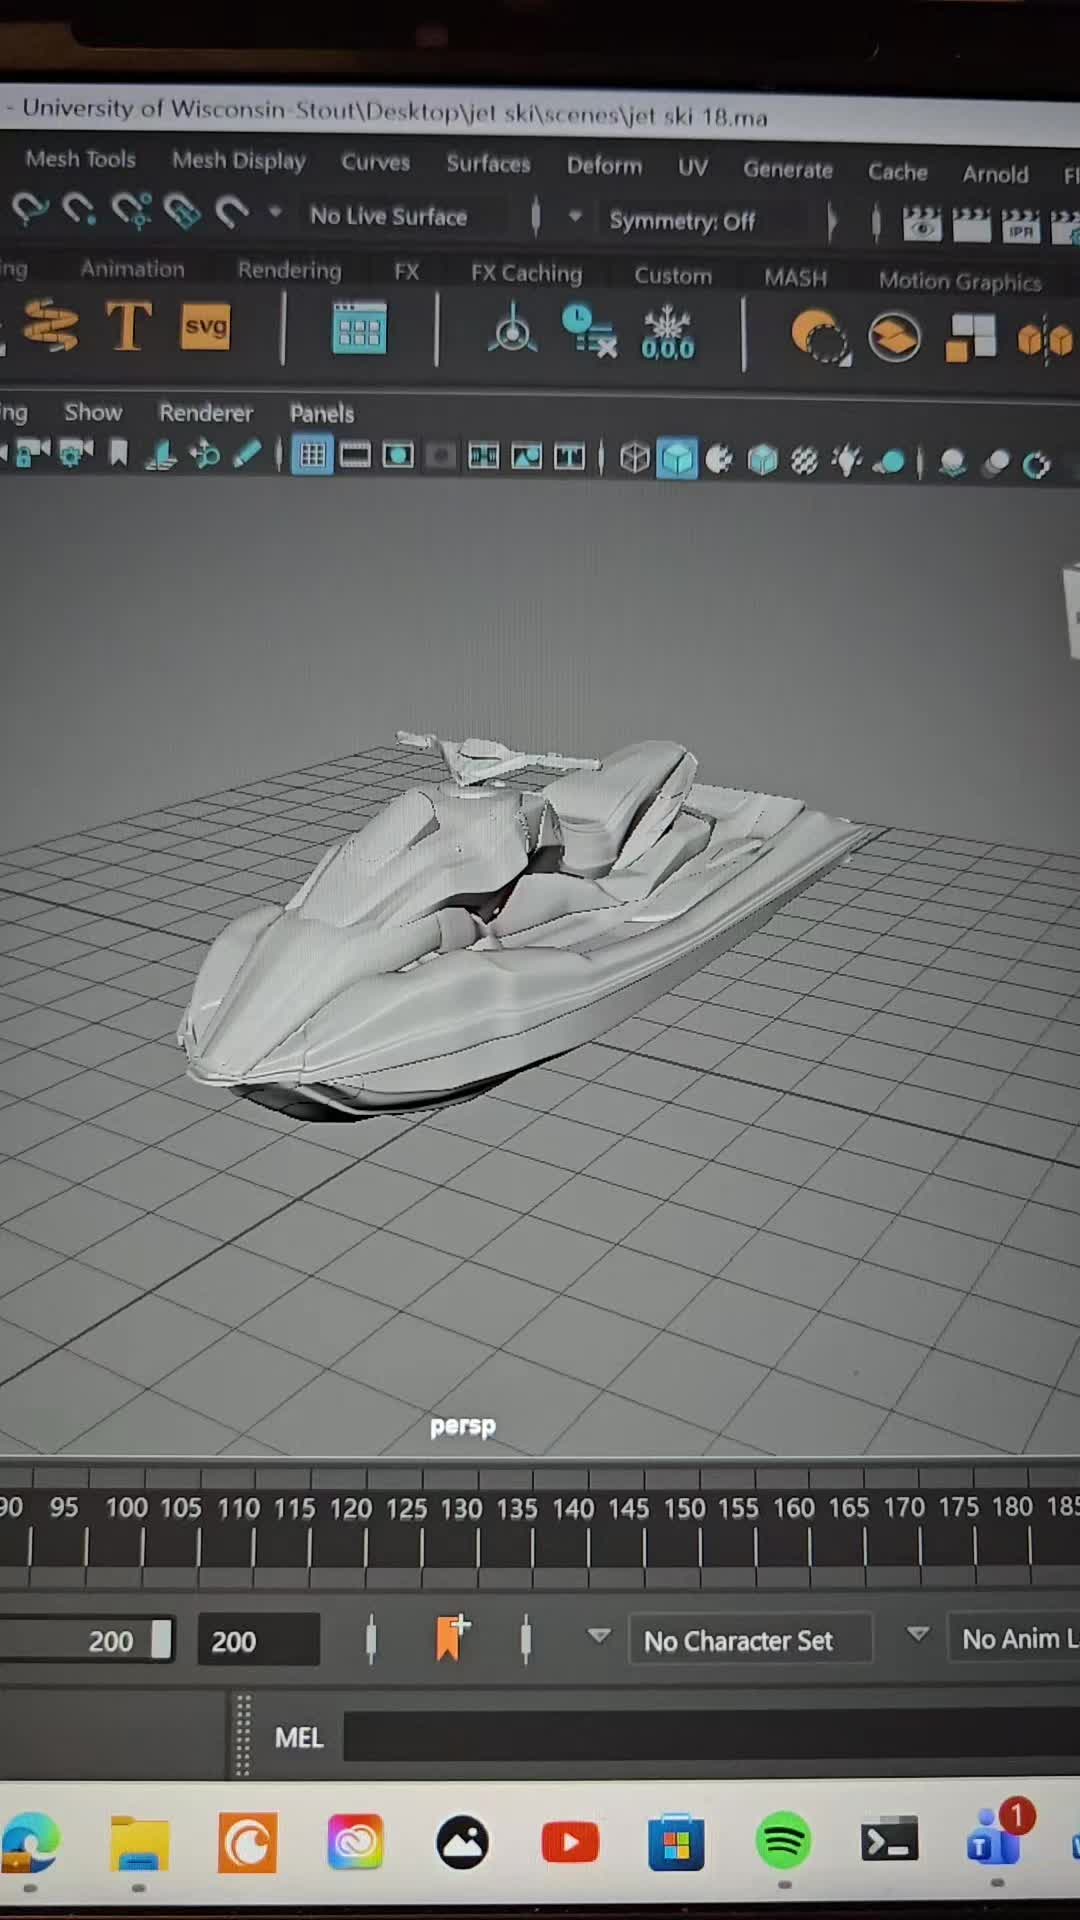Click the Auto Key bookmark icon
Viewport: 1080px width, 1920px height.
(x=452, y=1638)
